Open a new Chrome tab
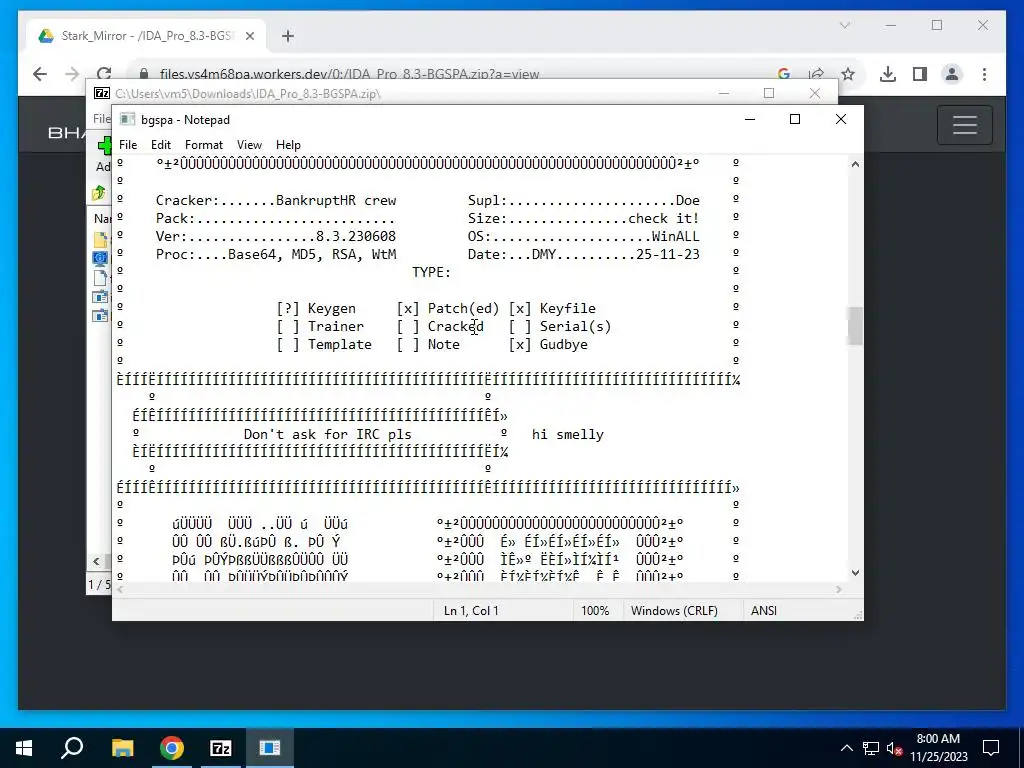 click(287, 36)
